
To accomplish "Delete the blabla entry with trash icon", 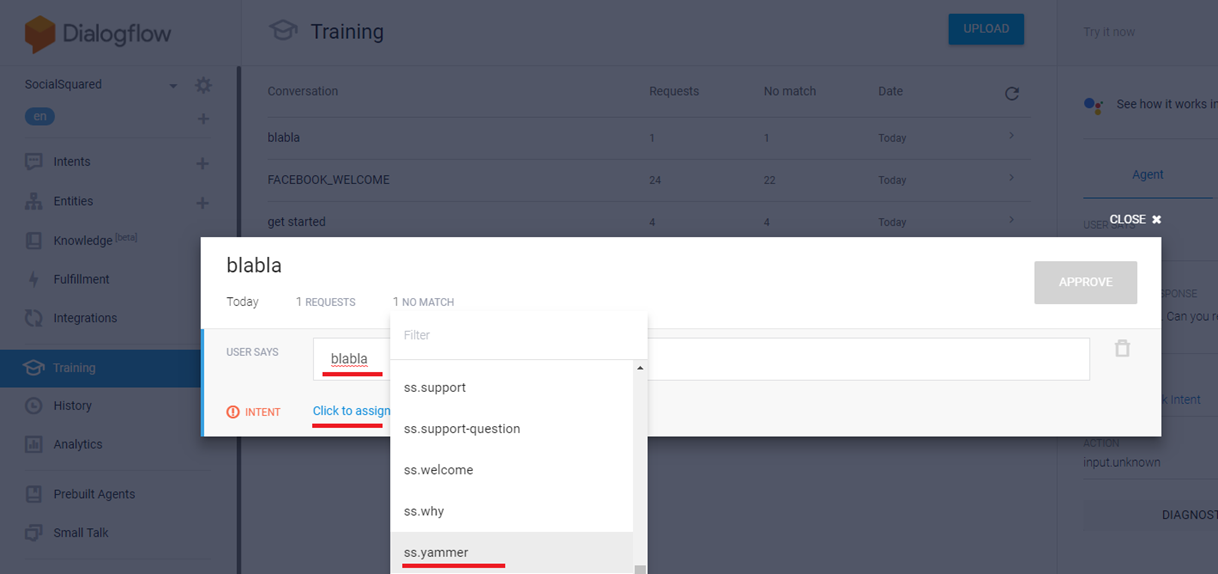I will [1122, 349].
